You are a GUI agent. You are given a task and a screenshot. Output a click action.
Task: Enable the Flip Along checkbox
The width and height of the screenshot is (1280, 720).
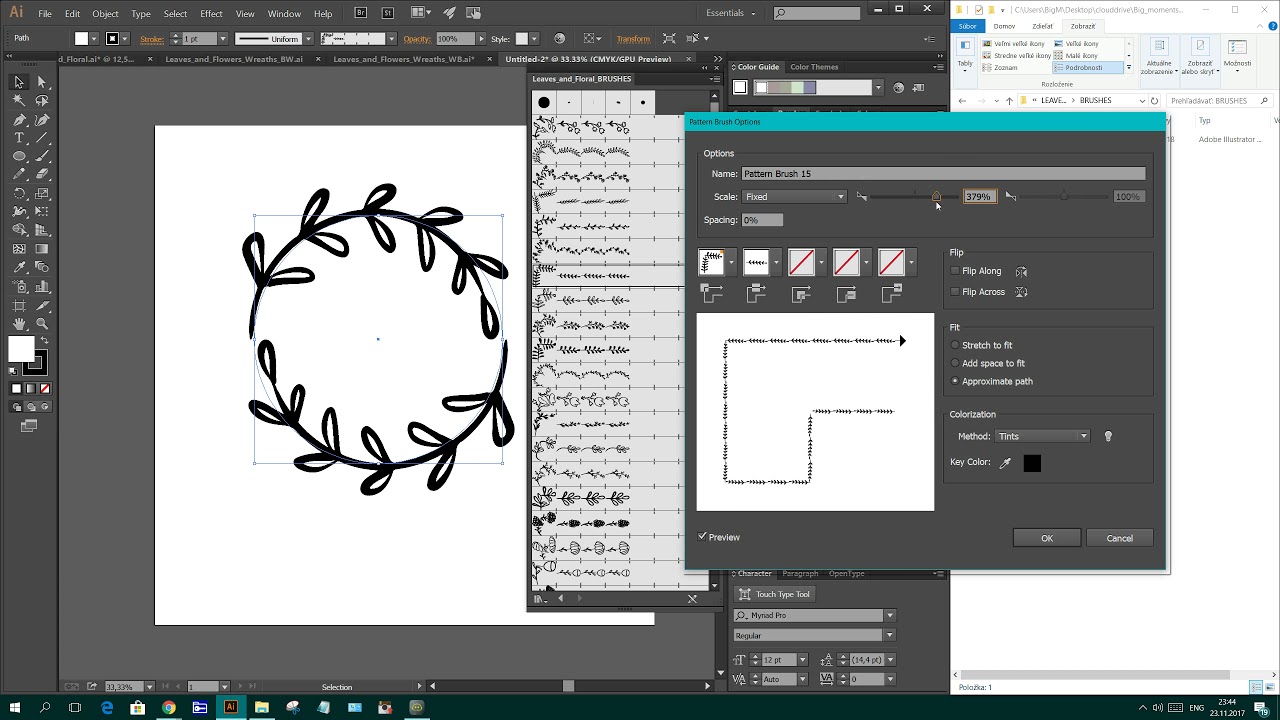[955, 271]
